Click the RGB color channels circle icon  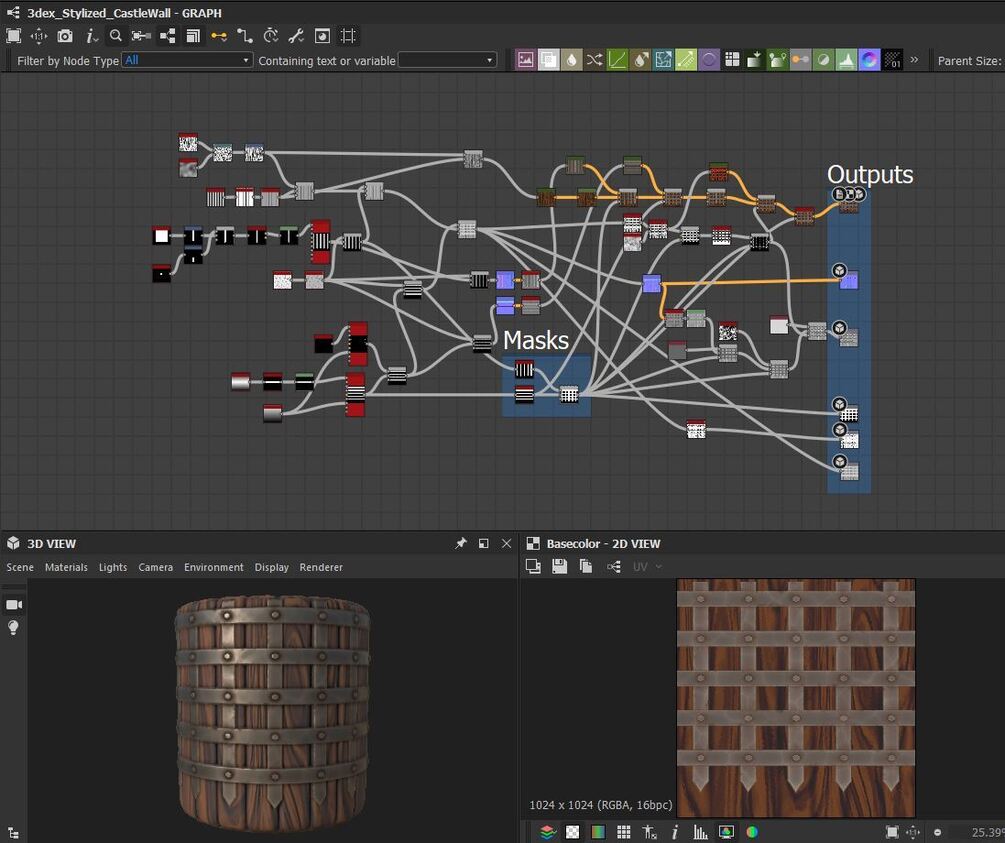pyautogui.click(x=752, y=832)
